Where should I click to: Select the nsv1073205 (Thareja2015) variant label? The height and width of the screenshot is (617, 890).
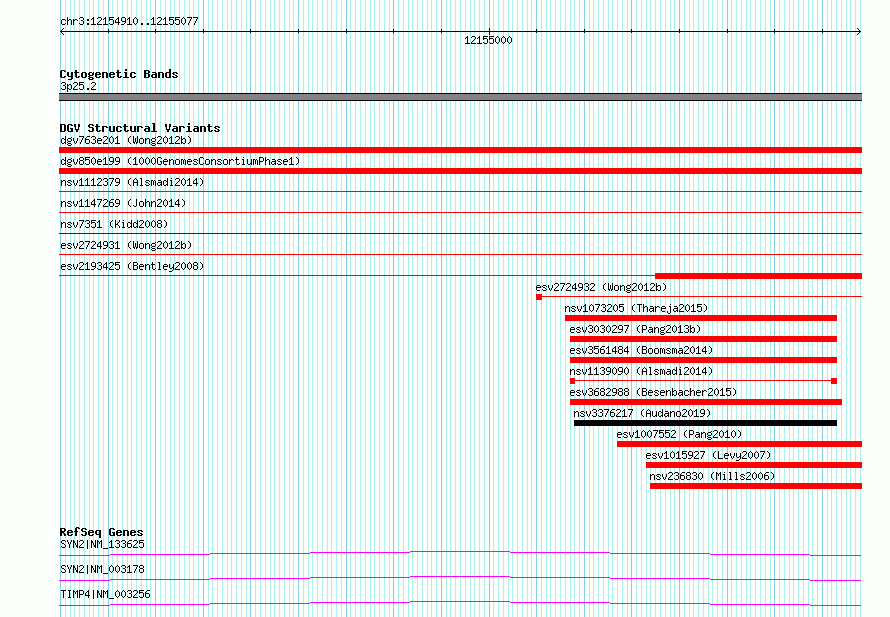pyautogui.click(x=636, y=308)
